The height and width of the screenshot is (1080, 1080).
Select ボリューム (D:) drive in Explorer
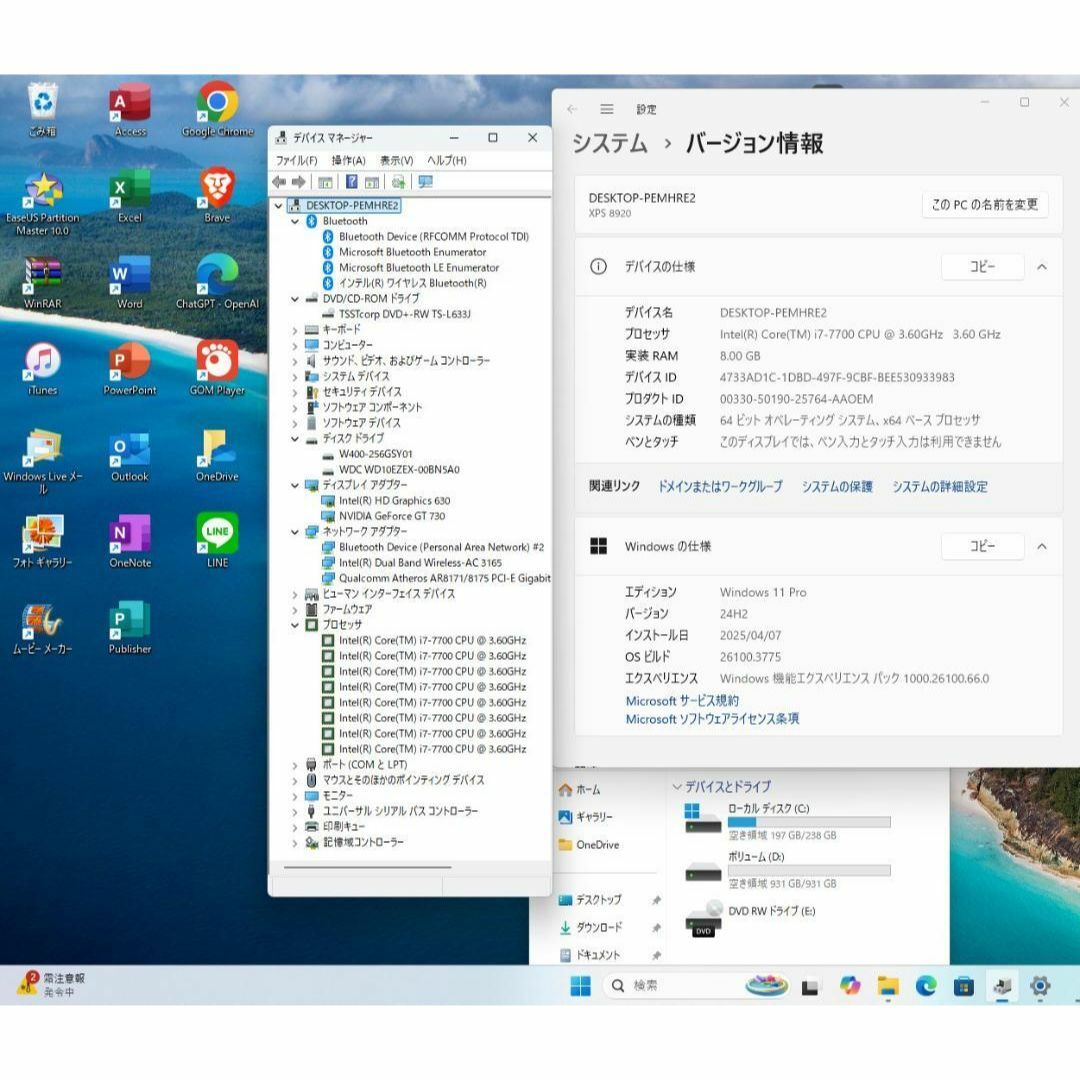click(787, 870)
